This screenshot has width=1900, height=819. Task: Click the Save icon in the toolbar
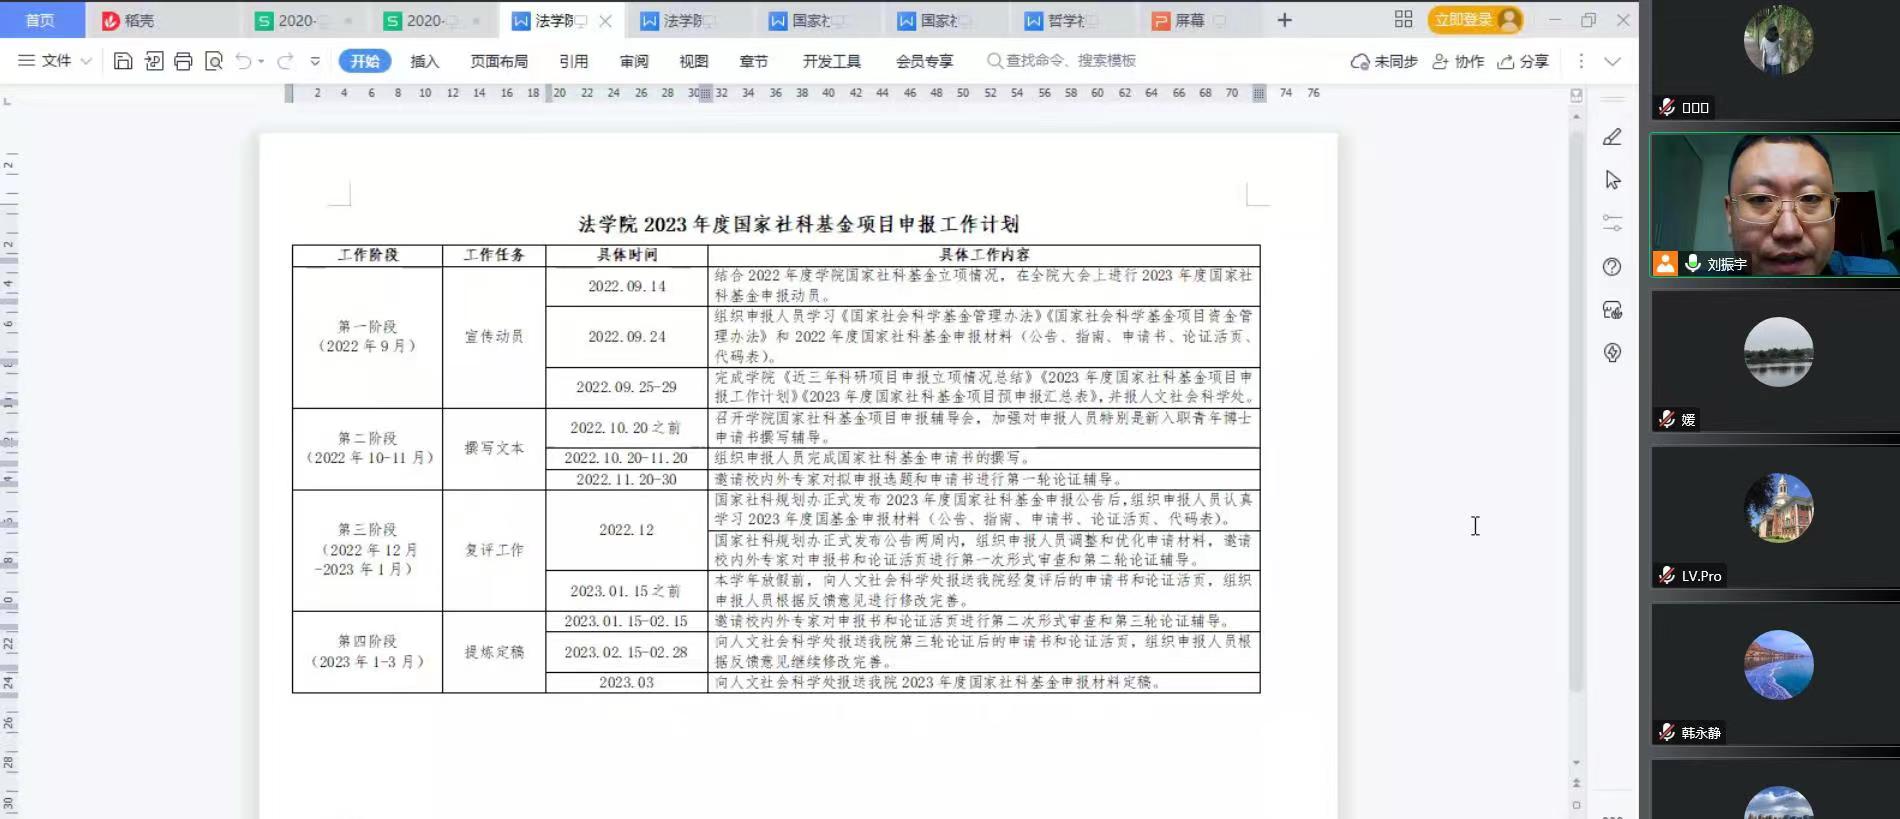click(123, 61)
